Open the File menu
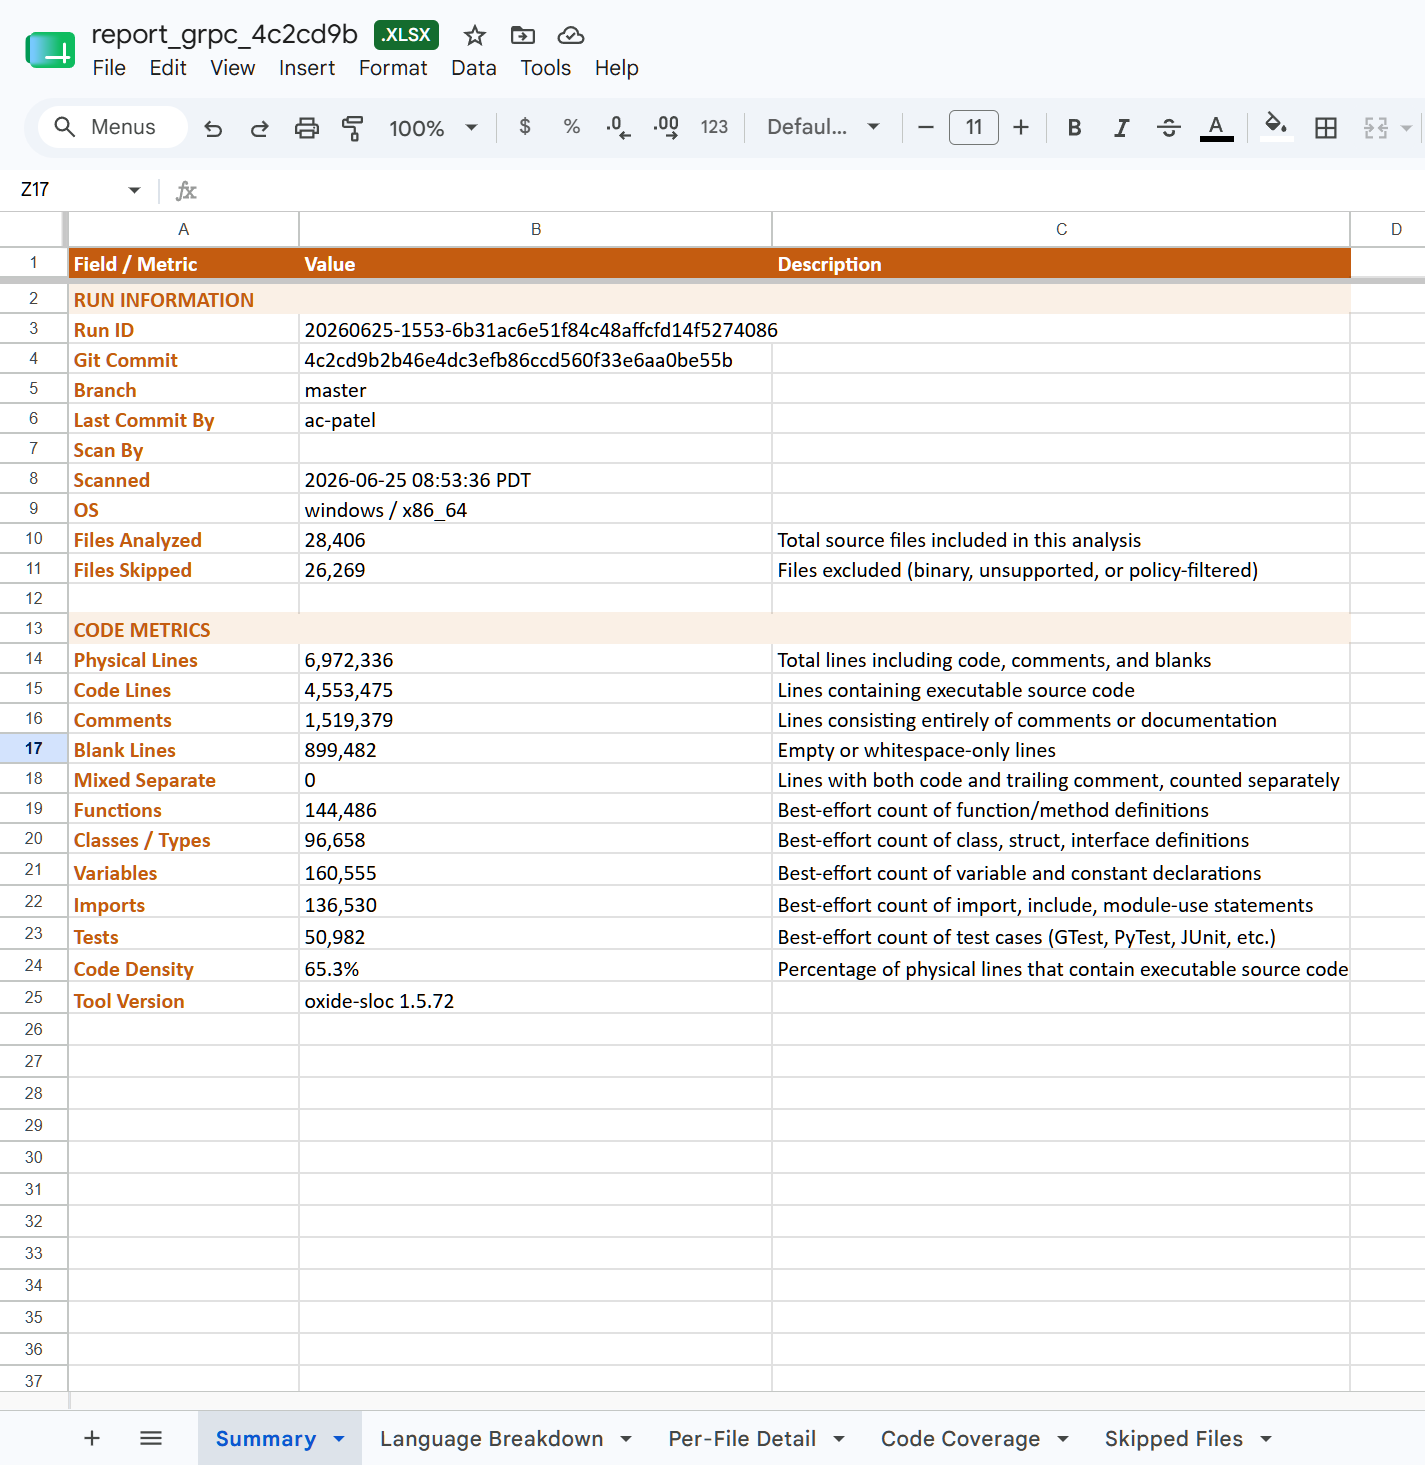Image resolution: width=1425 pixels, height=1466 pixels. (109, 68)
